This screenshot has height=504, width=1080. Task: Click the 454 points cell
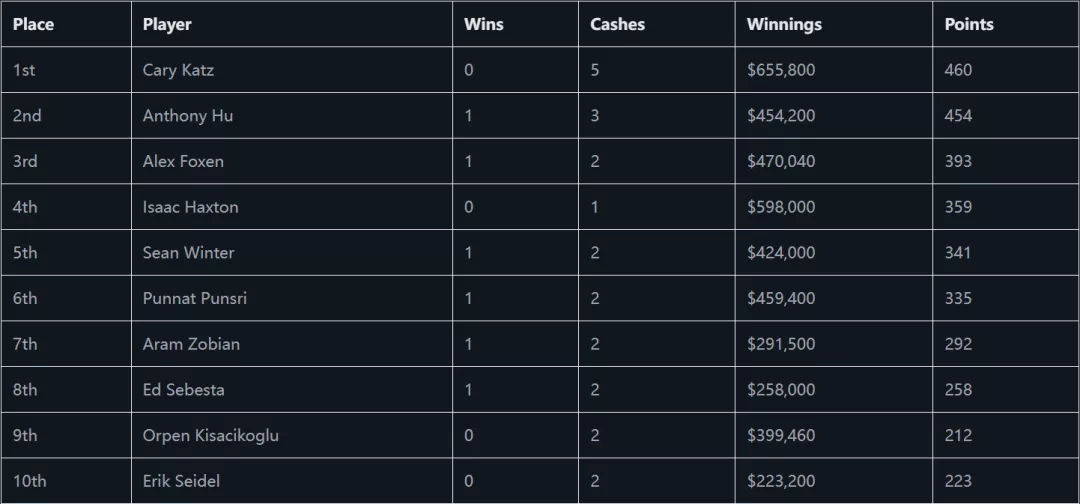click(x=958, y=116)
